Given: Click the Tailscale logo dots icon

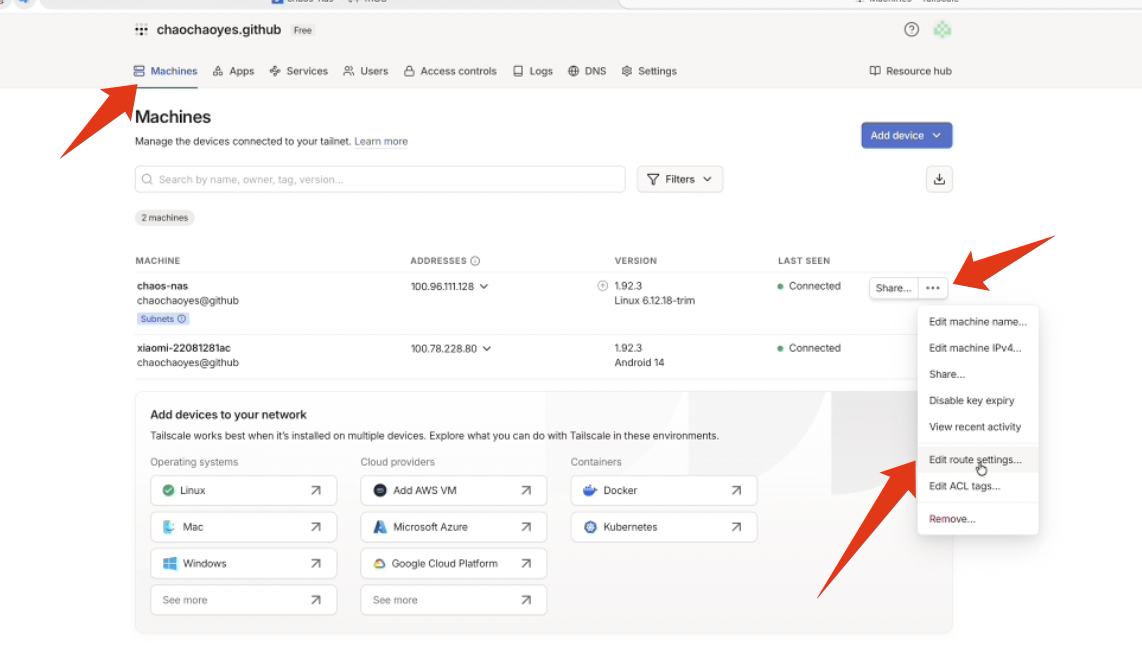Looking at the screenshot, I should click(x=141, y=30).
